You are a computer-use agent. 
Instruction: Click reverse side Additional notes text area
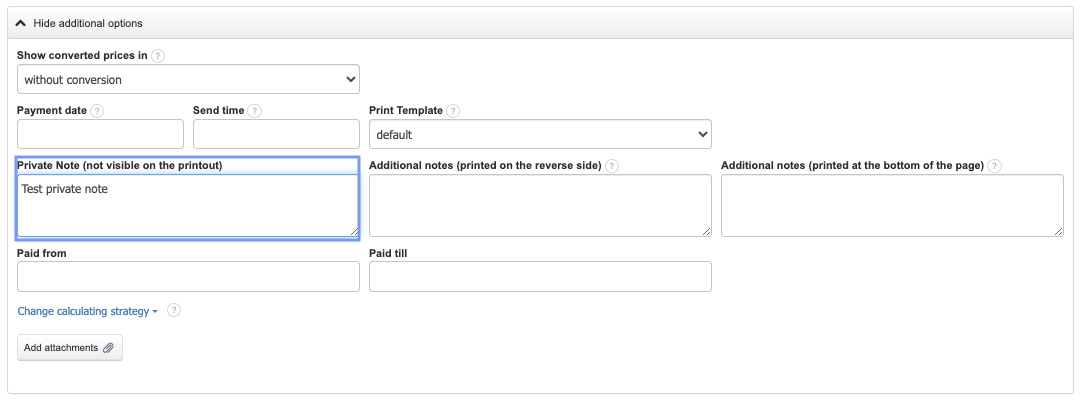[x=540, y=206]
